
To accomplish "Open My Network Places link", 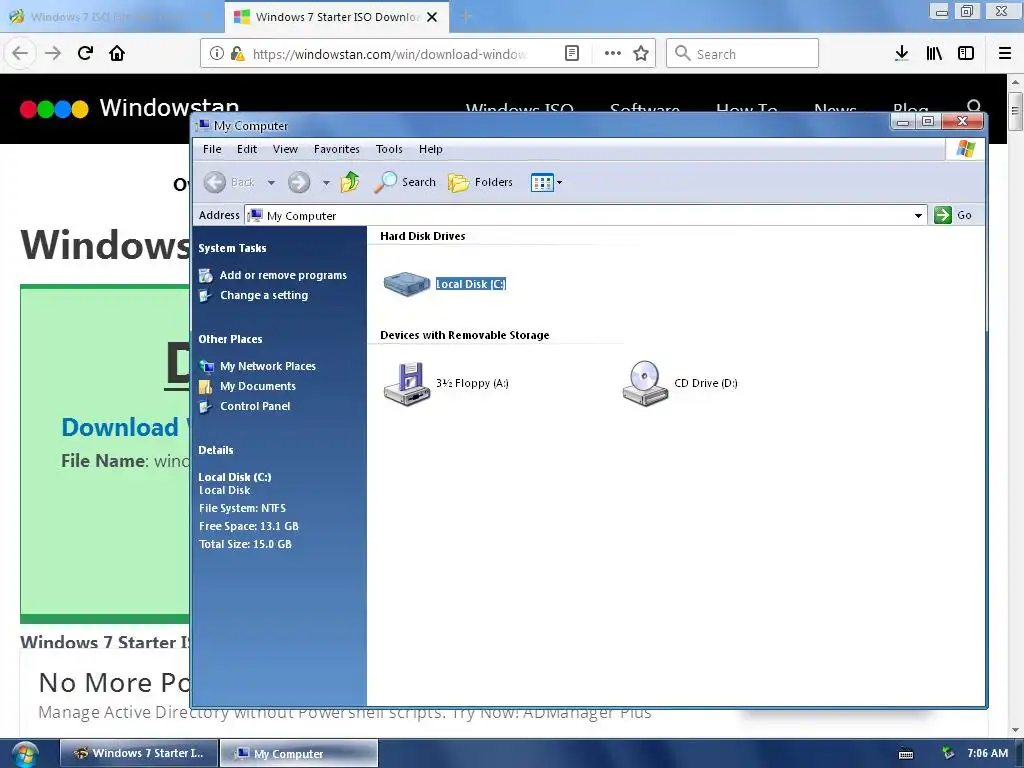I will pos(268,366).
